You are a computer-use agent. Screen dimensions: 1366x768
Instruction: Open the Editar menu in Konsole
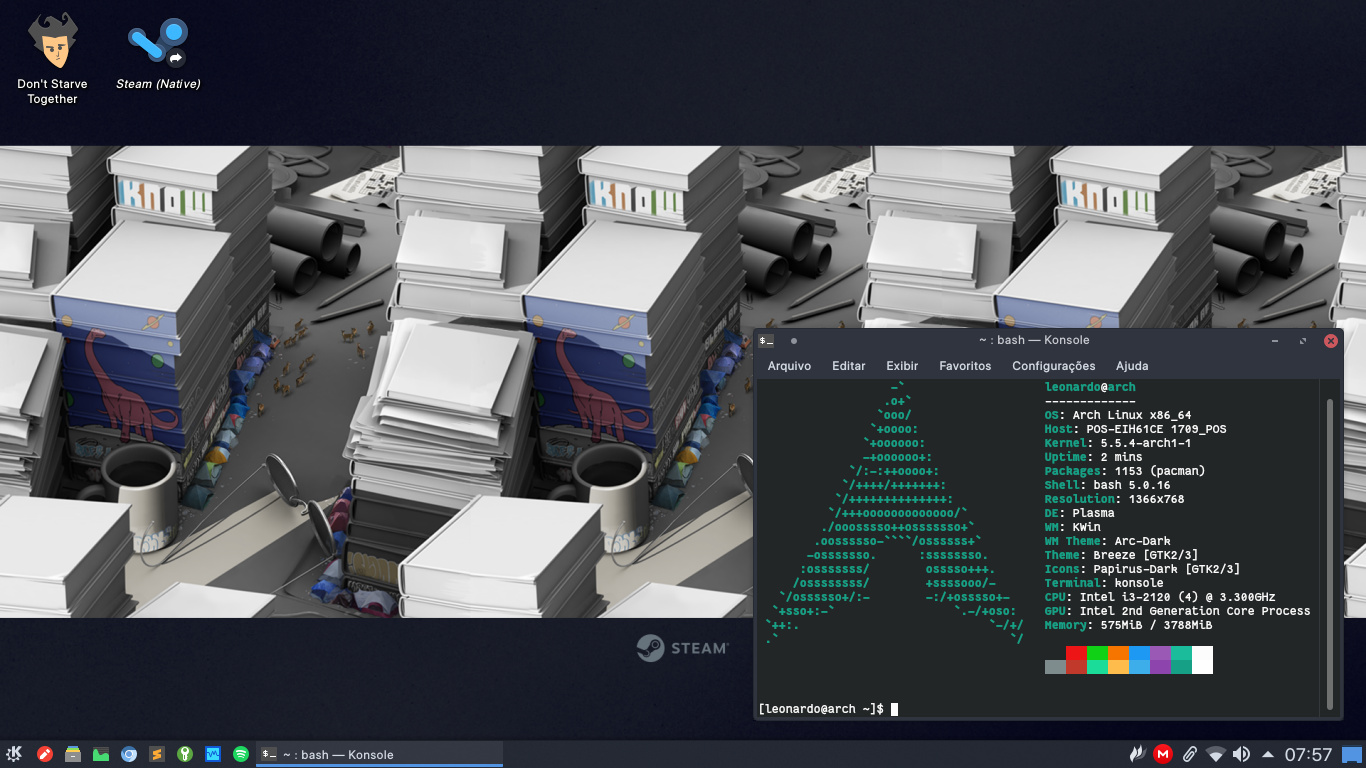[x=849, y=366]
